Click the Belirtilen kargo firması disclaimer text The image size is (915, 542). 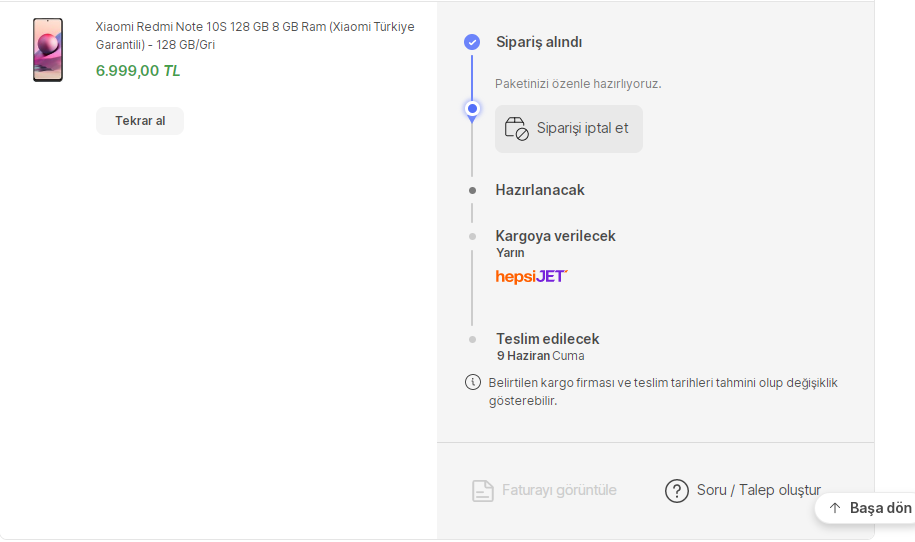663,391
